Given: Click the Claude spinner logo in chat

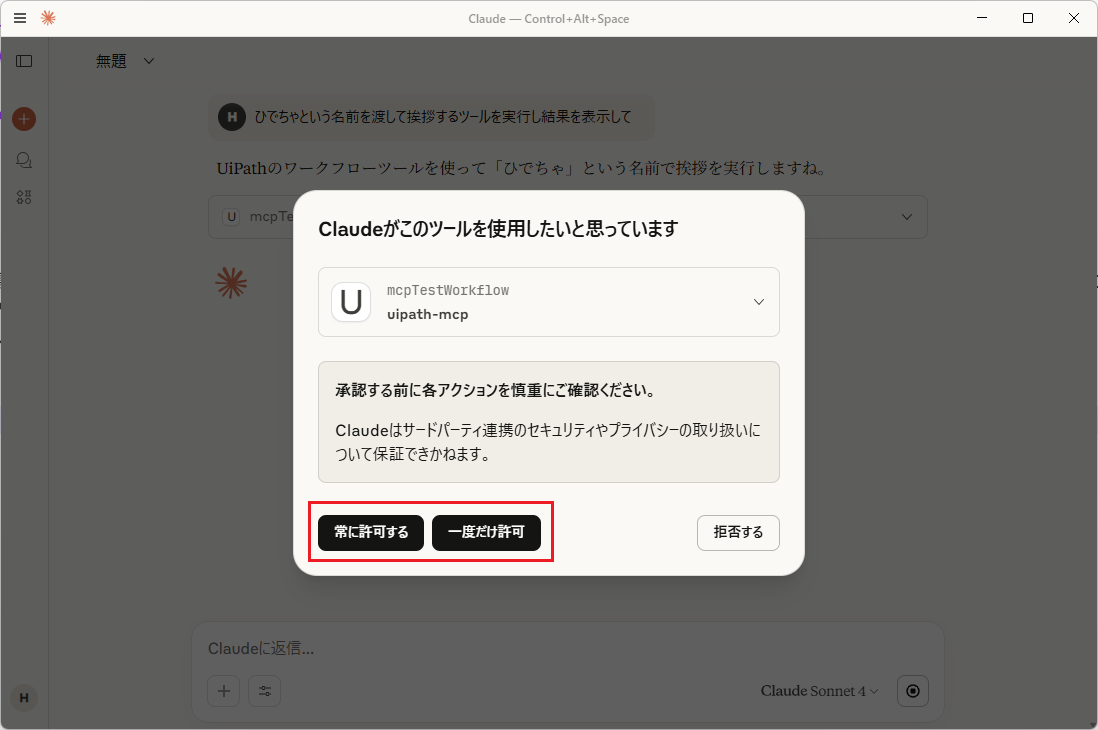Looking at the screenshot, I should coord(231,283).
